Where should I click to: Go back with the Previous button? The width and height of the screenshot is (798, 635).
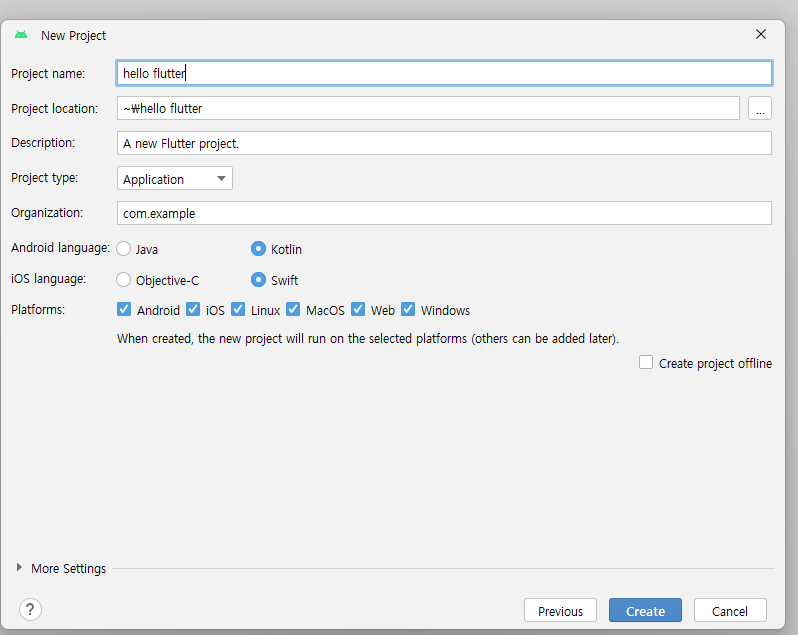[560, 610]
